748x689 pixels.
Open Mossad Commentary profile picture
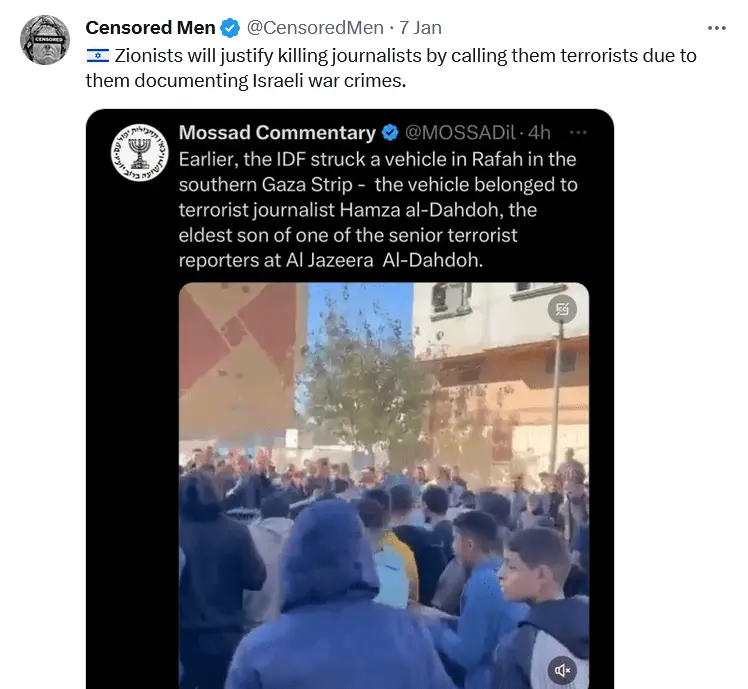tap(140, 153)
